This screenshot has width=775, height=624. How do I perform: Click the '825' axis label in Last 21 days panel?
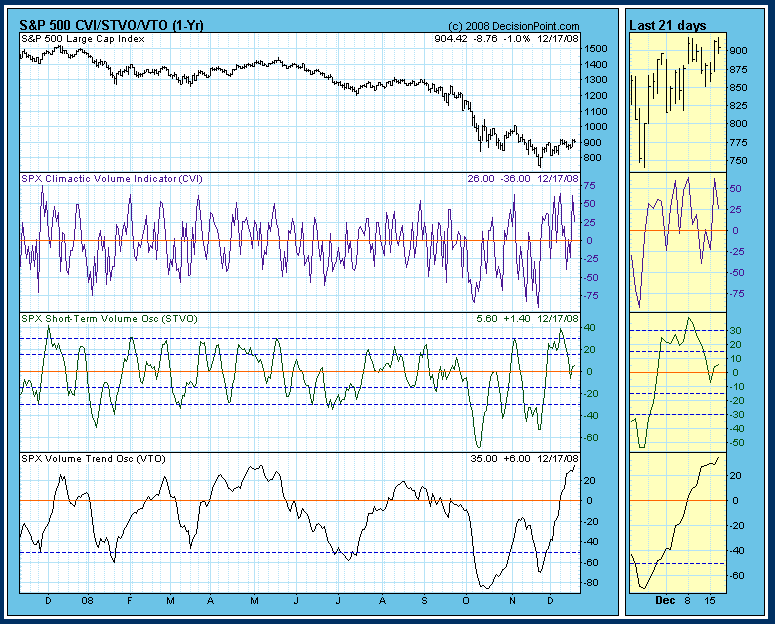click(x=739, y=106)
